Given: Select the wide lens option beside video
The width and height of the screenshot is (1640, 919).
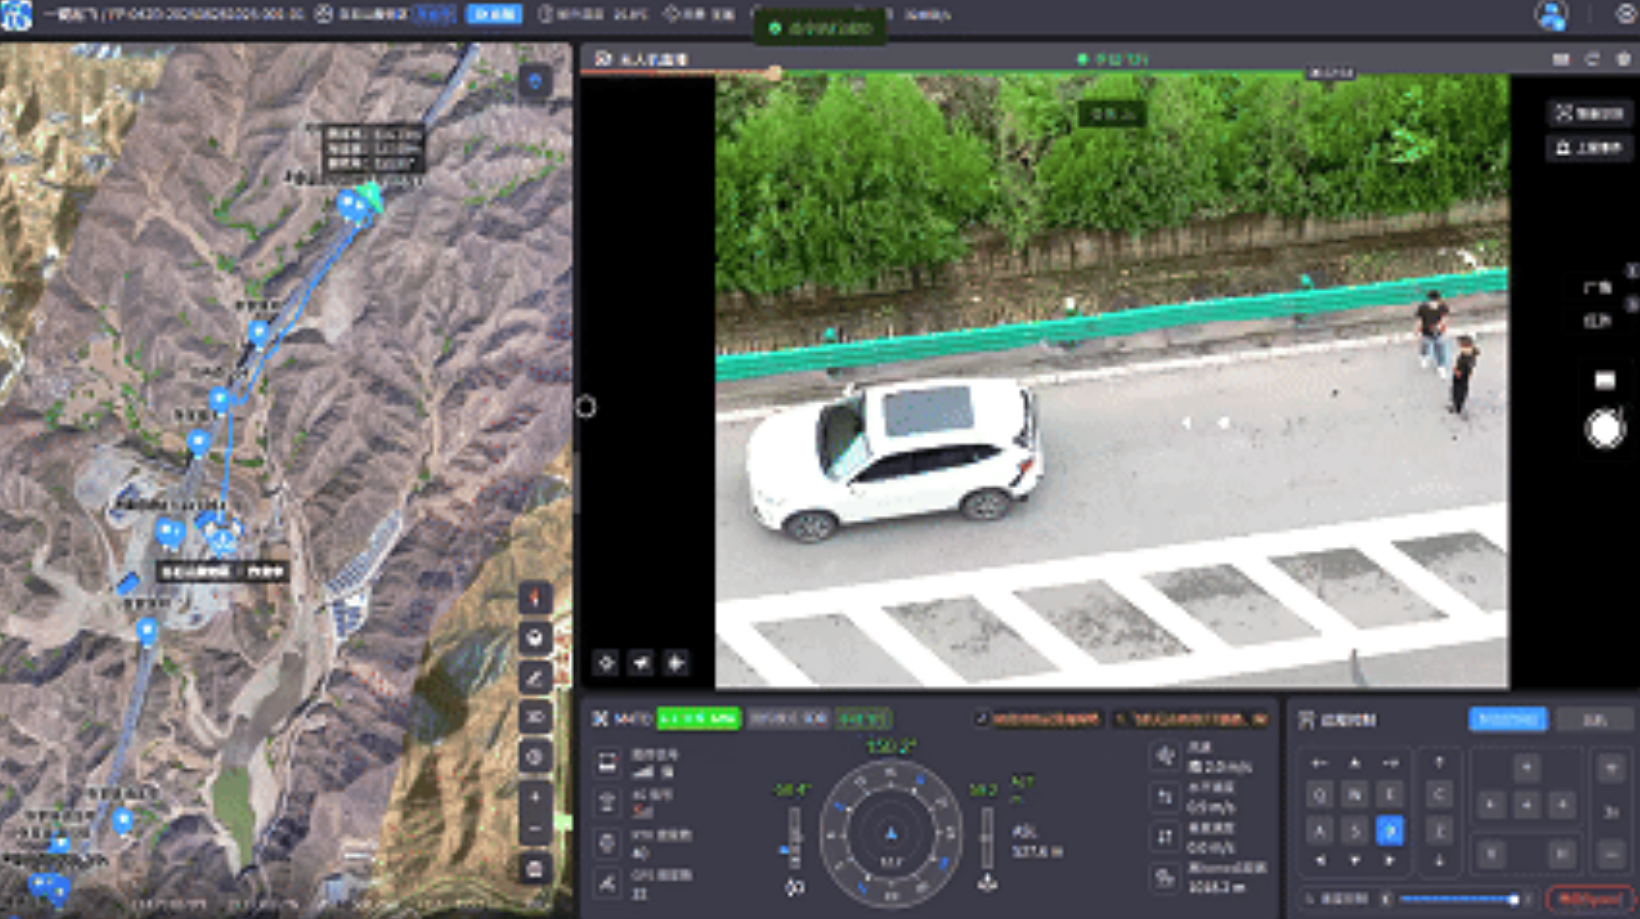Looking at the screenshot, I should coord(1597,288).
